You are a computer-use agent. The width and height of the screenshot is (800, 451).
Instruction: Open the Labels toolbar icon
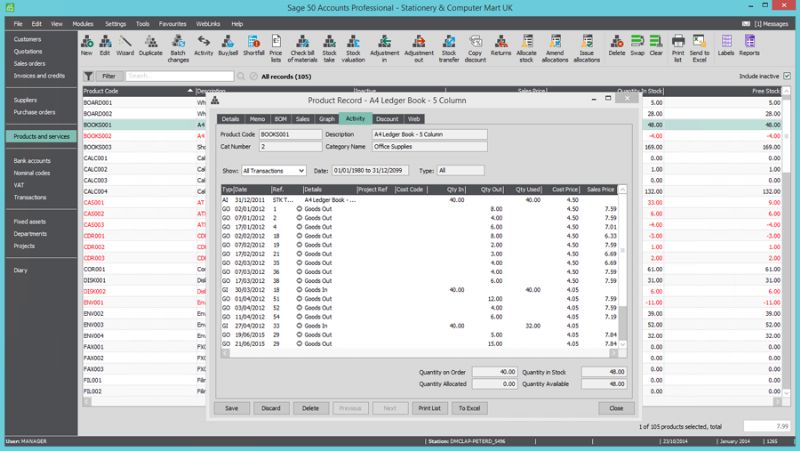point(726,45)
